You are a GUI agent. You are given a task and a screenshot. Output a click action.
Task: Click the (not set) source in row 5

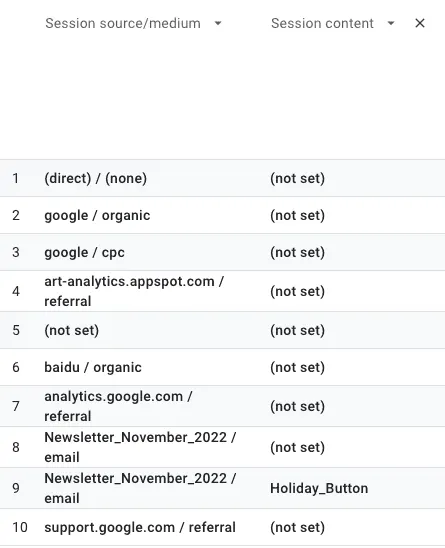click(x=71, y=330)
